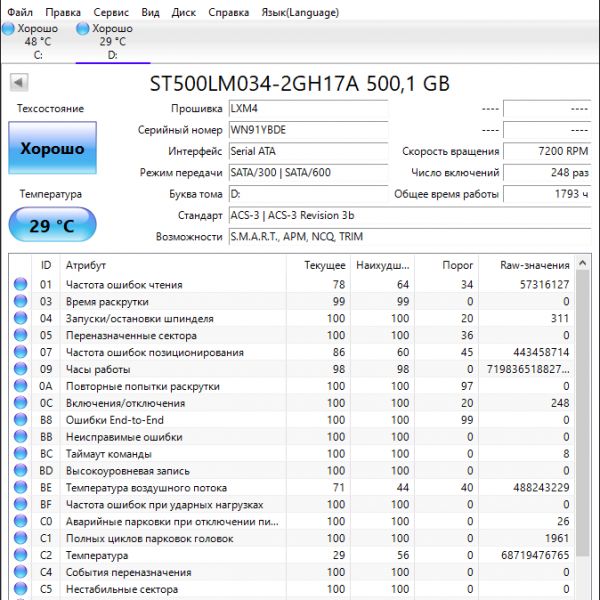Click status icon for 04 Запуски/остановки шпинделя
The image size is (600, 600).
(21, 318)
